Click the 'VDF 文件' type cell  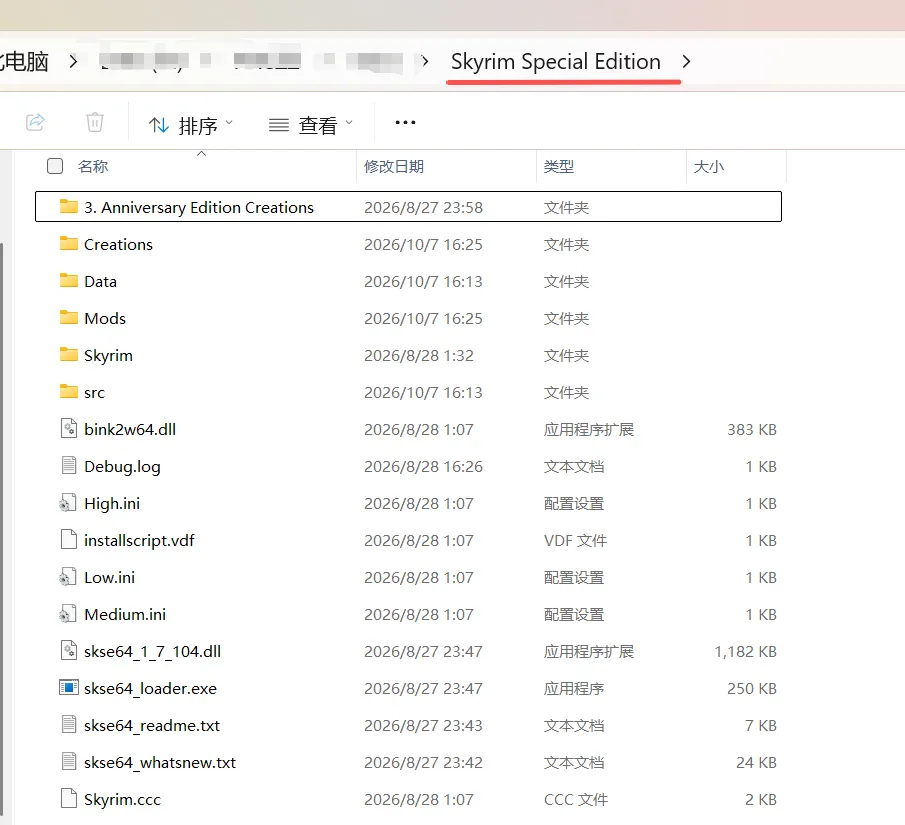pos(575,541)
